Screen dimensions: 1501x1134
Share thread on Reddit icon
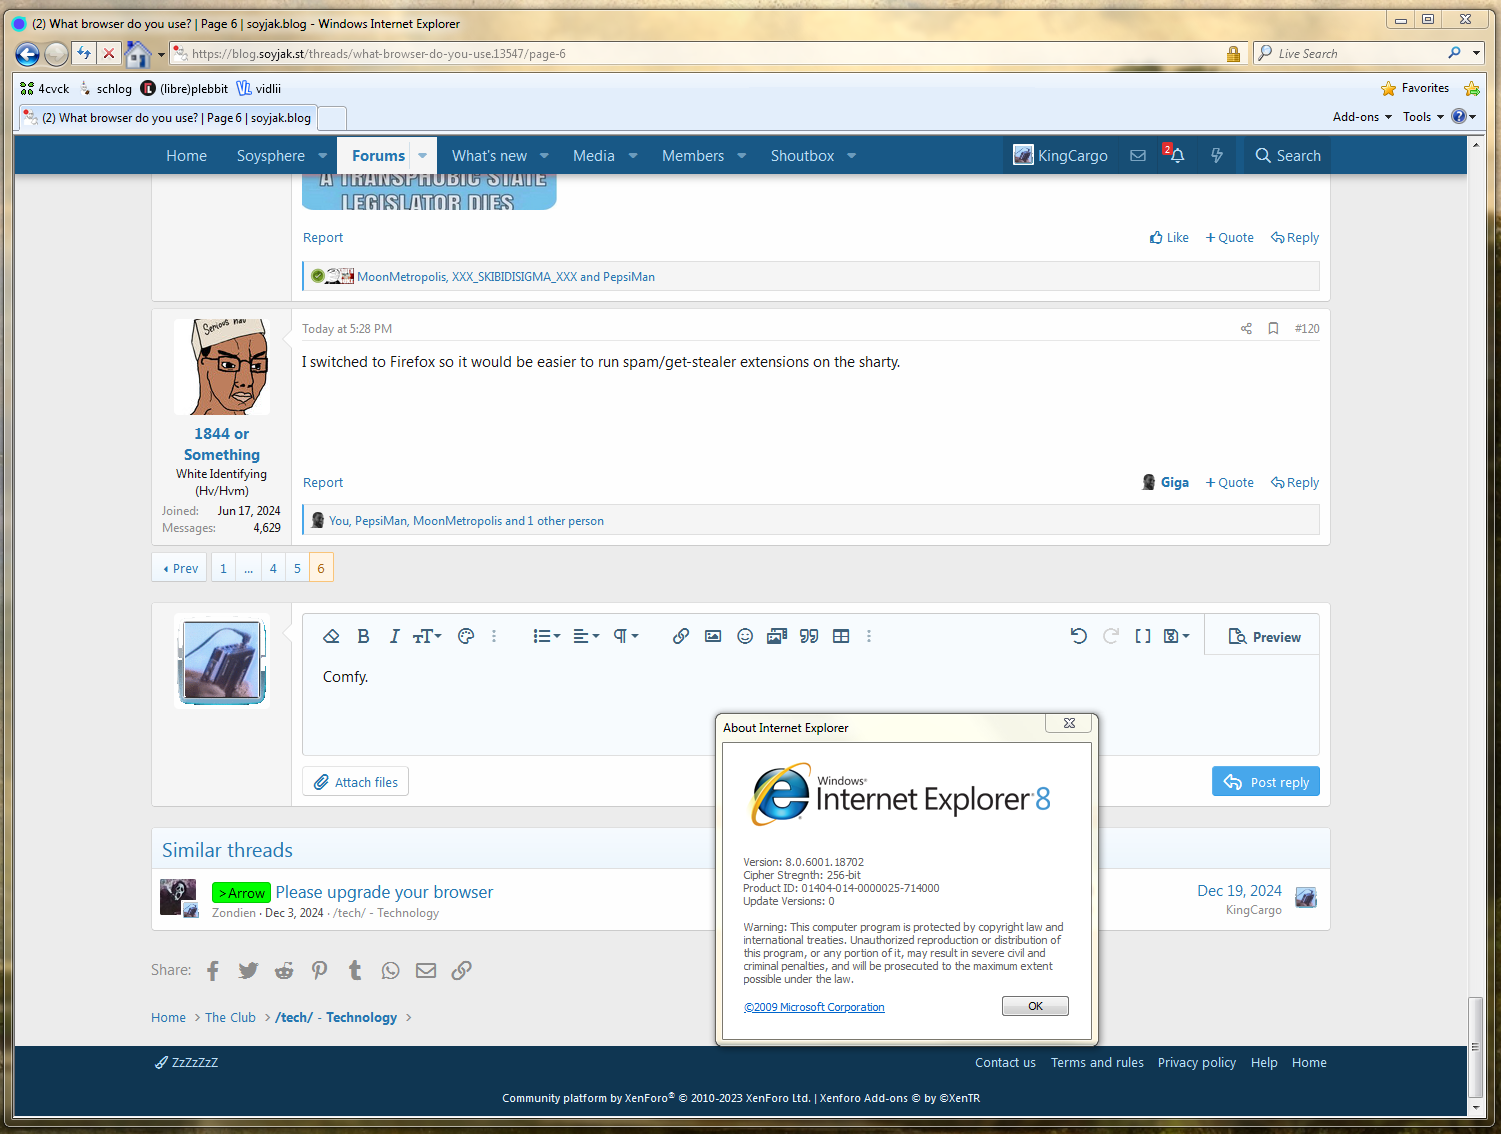click(x=284, y=970)
